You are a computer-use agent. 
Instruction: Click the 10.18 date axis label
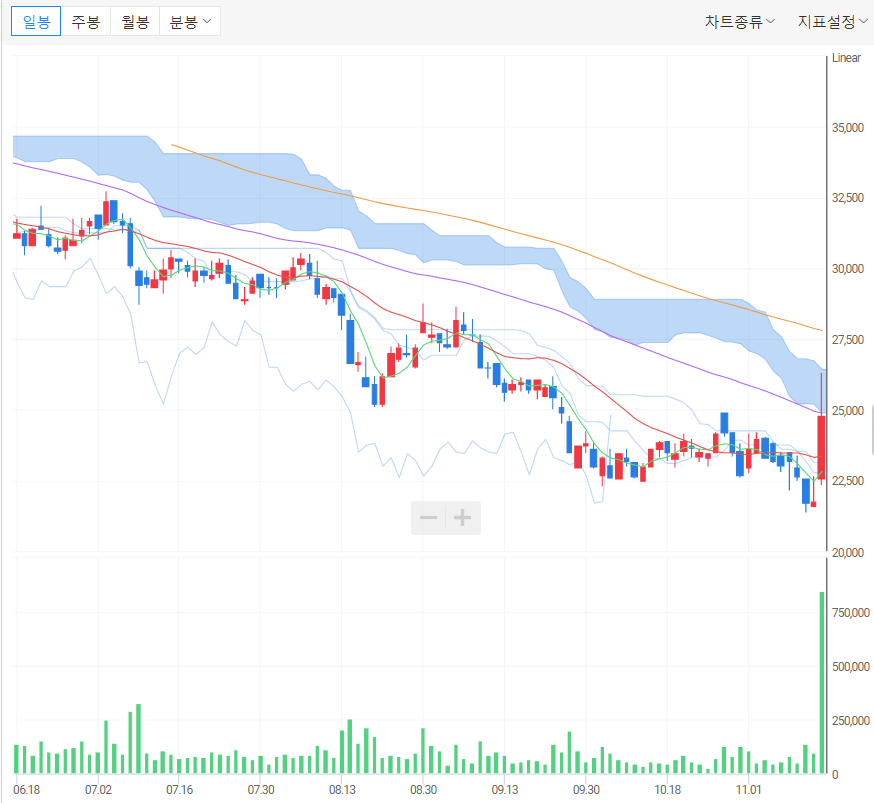click(x=668, y=790)
